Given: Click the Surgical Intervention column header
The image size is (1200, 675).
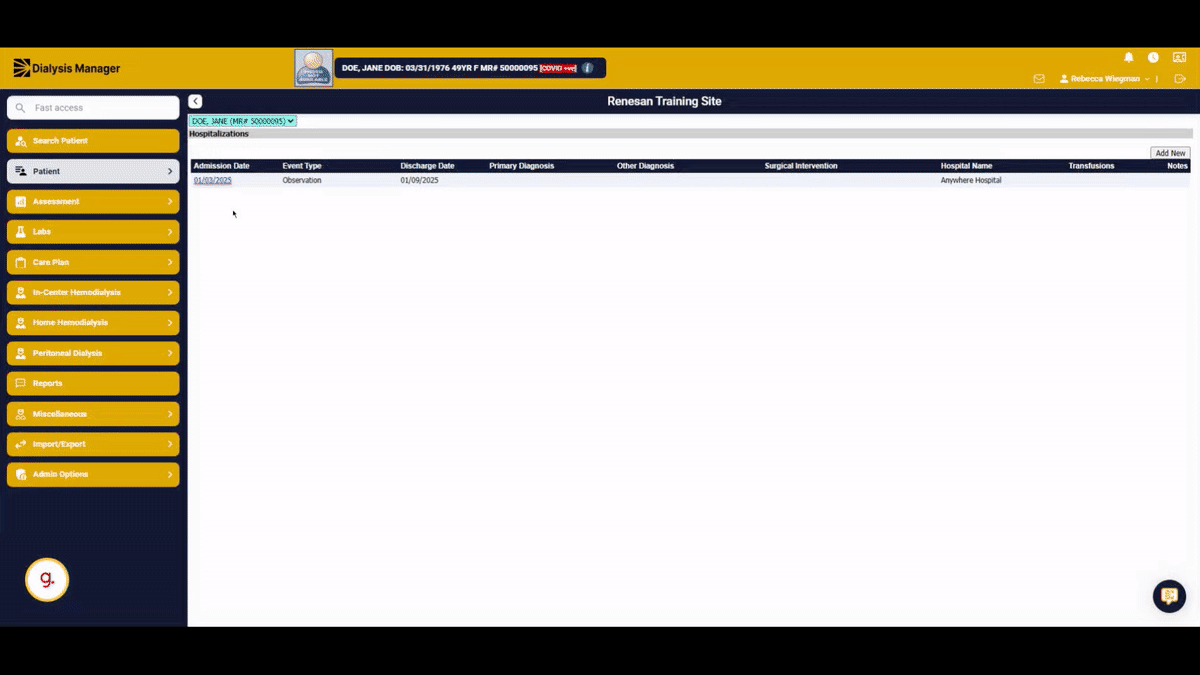Looking at the screenshot, I should click(x=801, y=166).
